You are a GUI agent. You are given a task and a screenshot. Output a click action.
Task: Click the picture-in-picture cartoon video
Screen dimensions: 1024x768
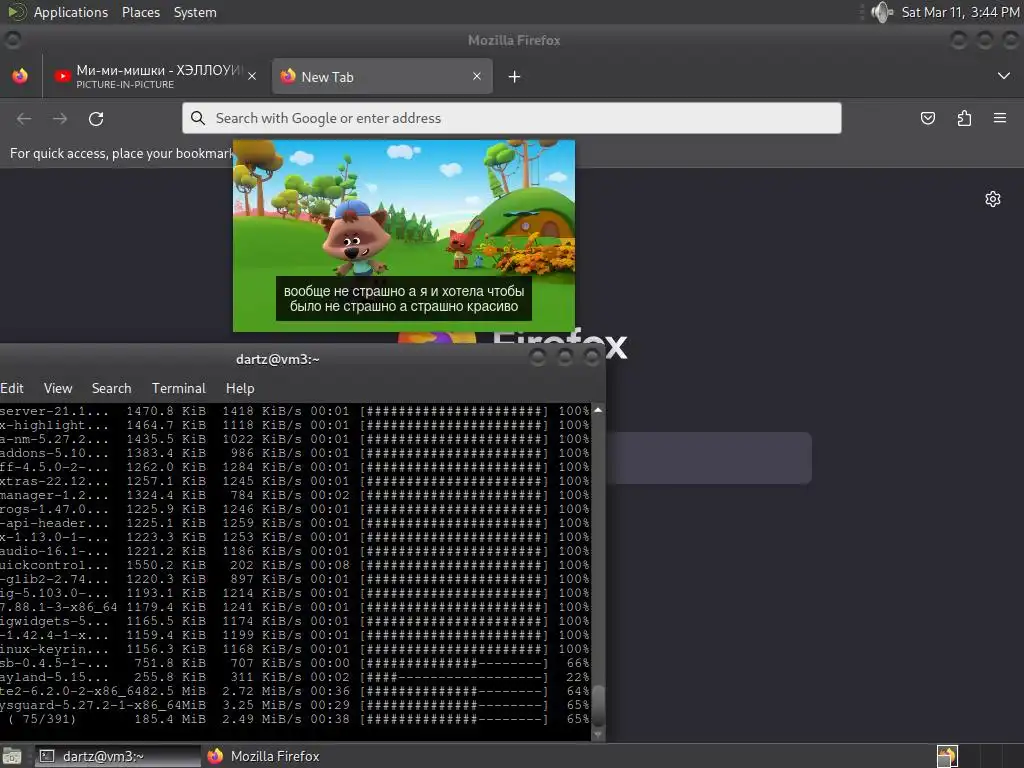pyautogui.click(x=404, y=235)
